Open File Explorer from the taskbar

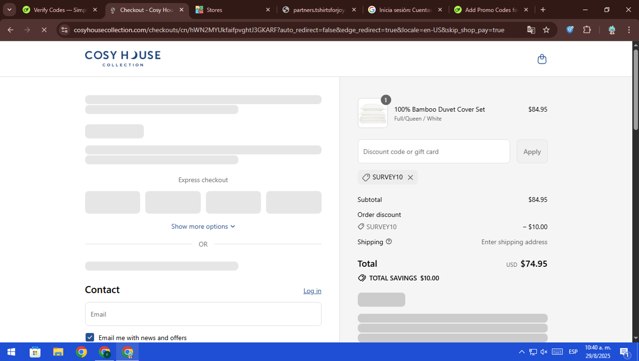click(58, 352)
